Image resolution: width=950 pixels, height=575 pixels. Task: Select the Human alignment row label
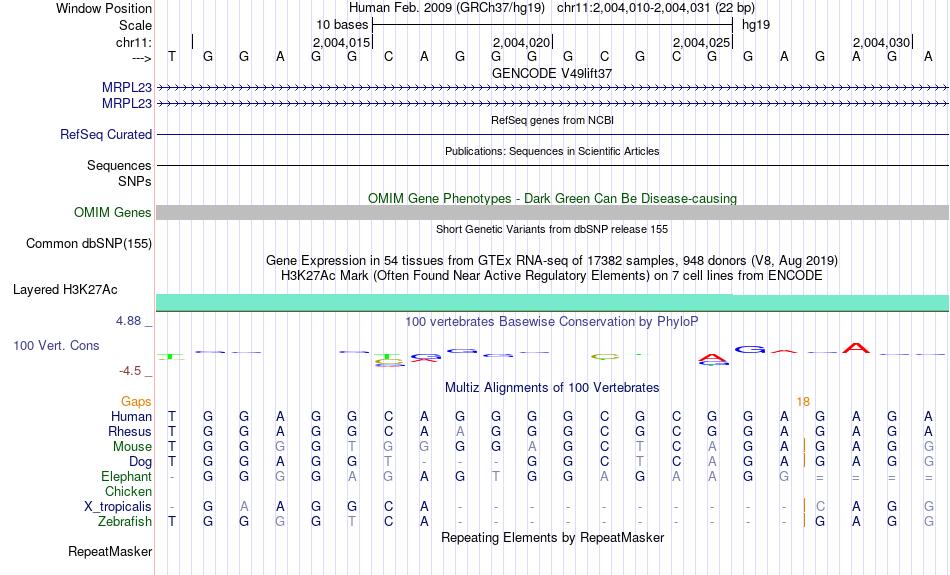point(131,416)
